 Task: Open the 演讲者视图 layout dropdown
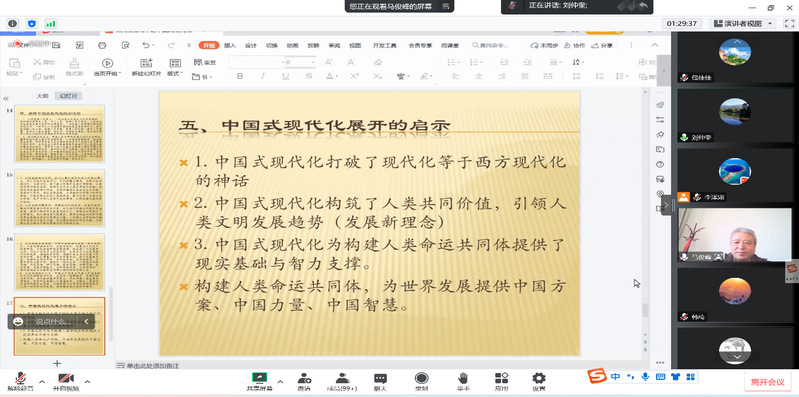coord(743,23)
